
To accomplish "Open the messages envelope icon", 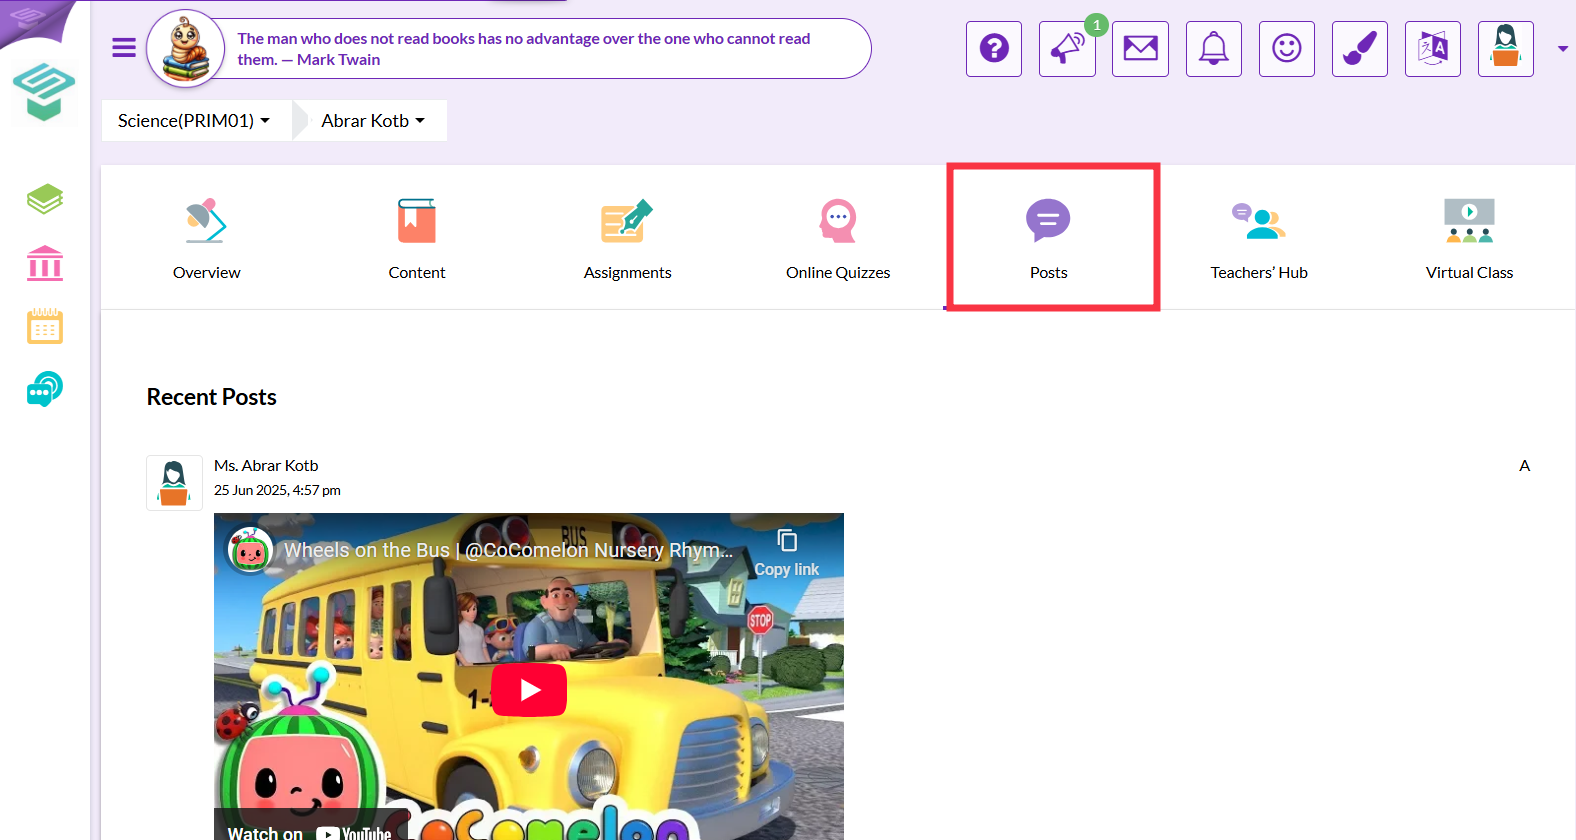I will [1140, 48].
